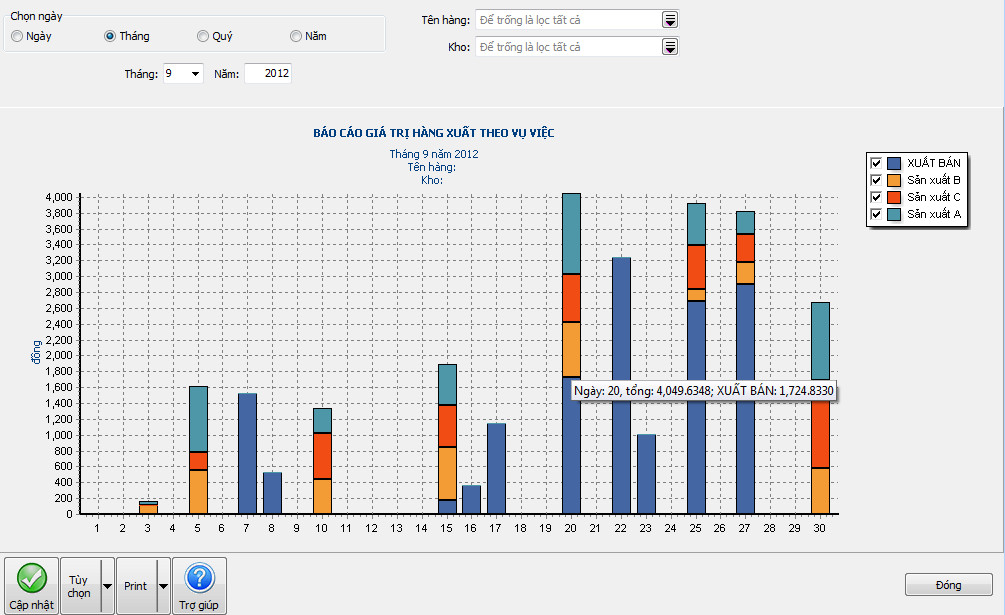Expand the Tùy chọn dropdown arrow
Viewport: 1005px width, 615px height.
click(108, 586)
